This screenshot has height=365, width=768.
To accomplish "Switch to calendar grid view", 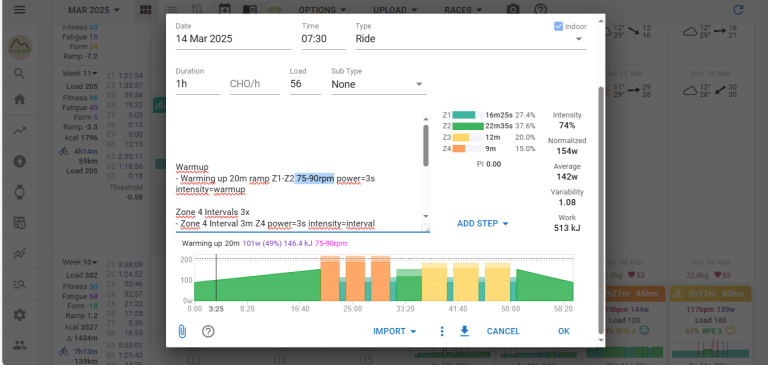I will (145, 10).
